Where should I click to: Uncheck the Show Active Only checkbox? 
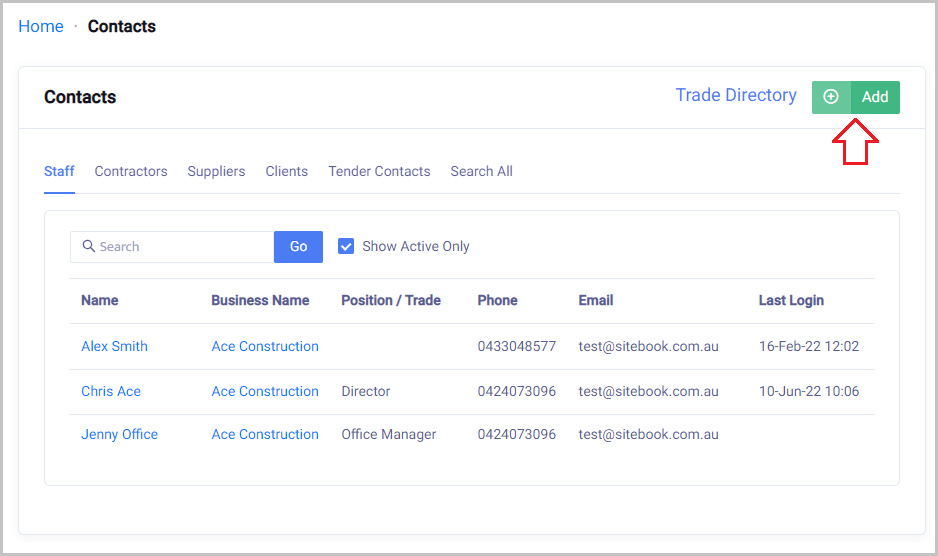[346, 246]
